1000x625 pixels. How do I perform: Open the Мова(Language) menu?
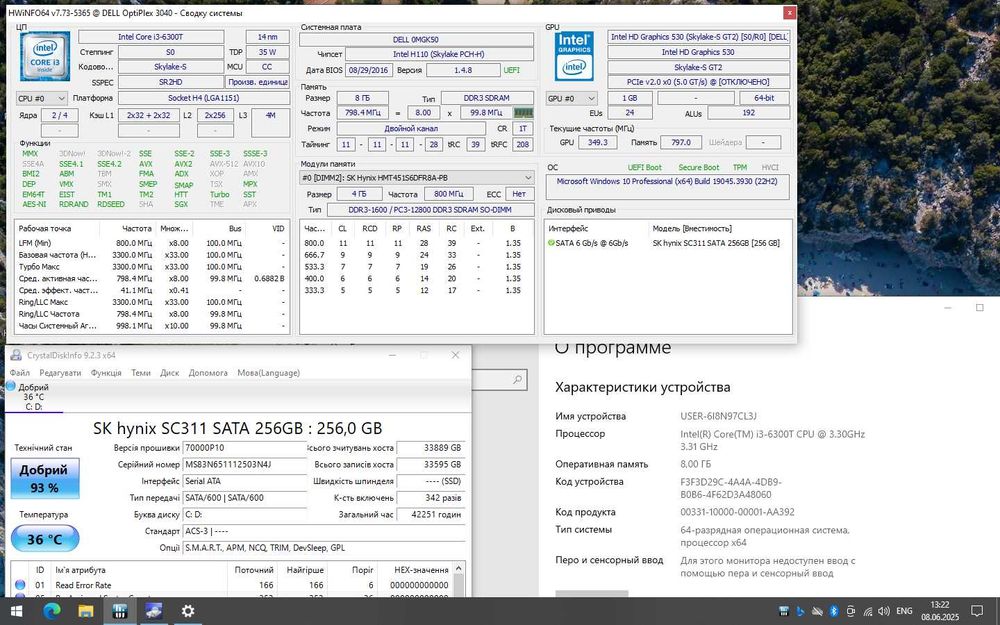click(268, 372)
